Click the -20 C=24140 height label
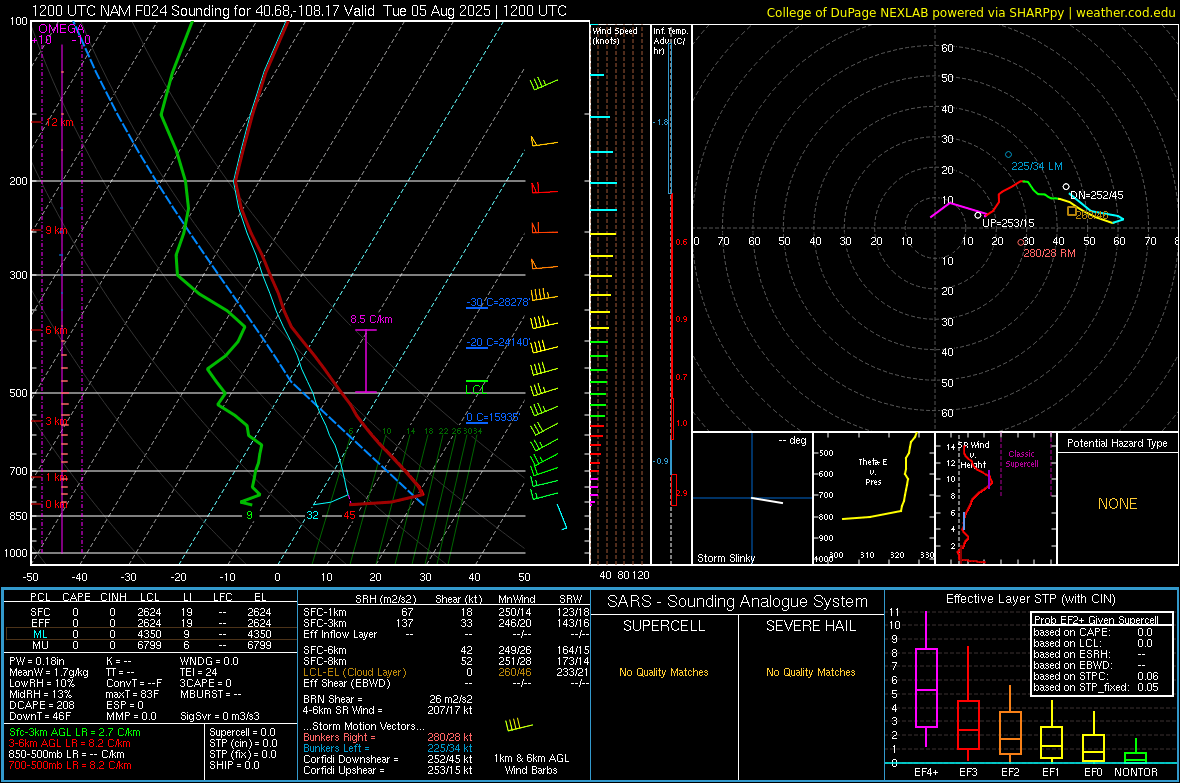This screenshot has height=783, width=1180. 497,342
